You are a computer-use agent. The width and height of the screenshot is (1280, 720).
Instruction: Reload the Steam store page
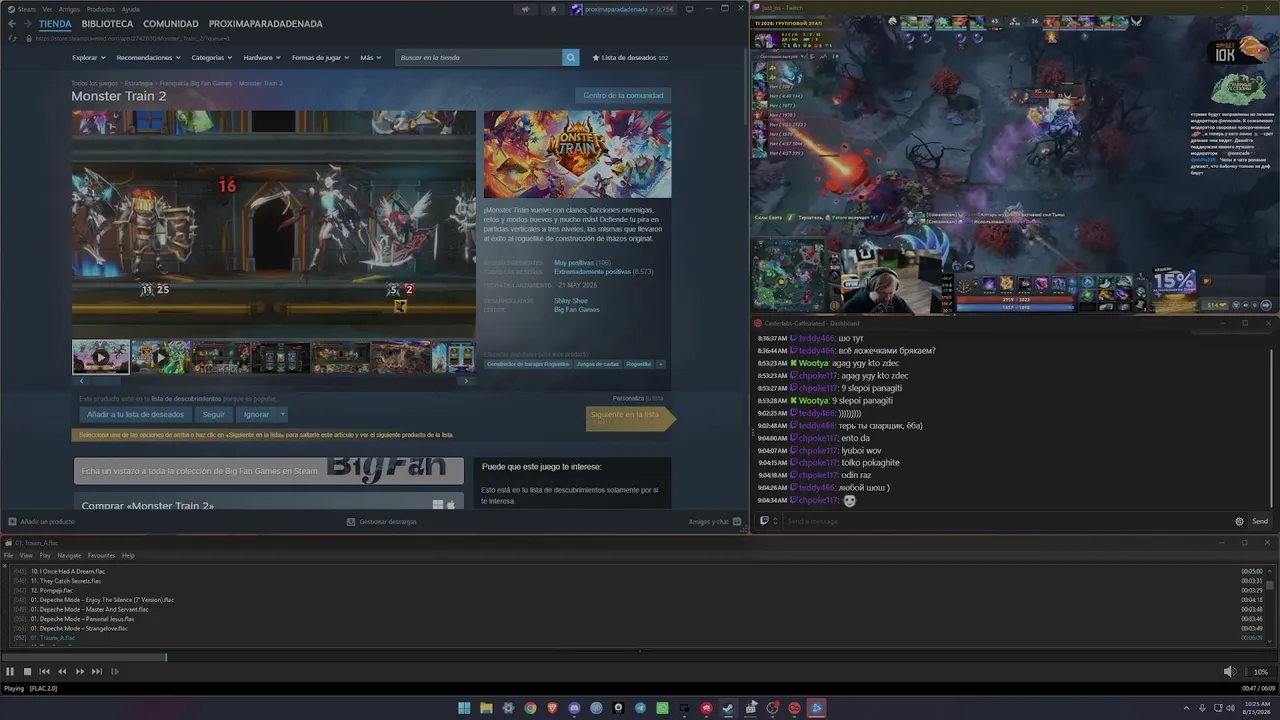[x=12, y=38]
